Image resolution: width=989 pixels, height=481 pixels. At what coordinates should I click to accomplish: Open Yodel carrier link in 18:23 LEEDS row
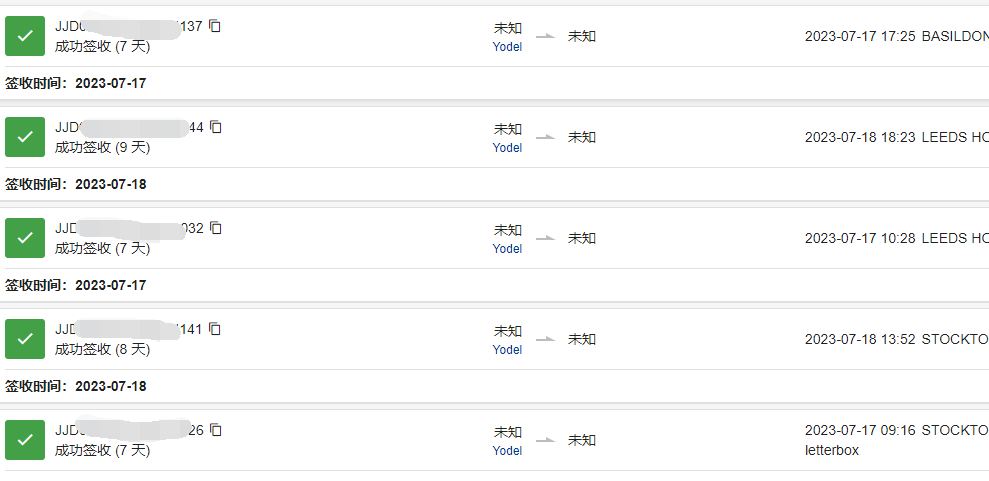click(507, 148)
